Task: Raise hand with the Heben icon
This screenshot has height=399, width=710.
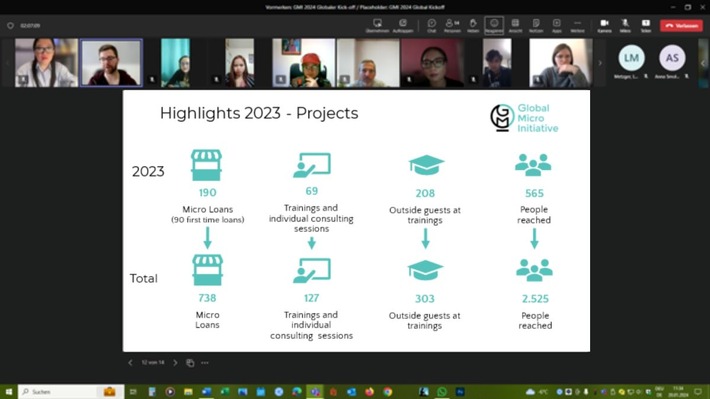Action: point(473,25)
